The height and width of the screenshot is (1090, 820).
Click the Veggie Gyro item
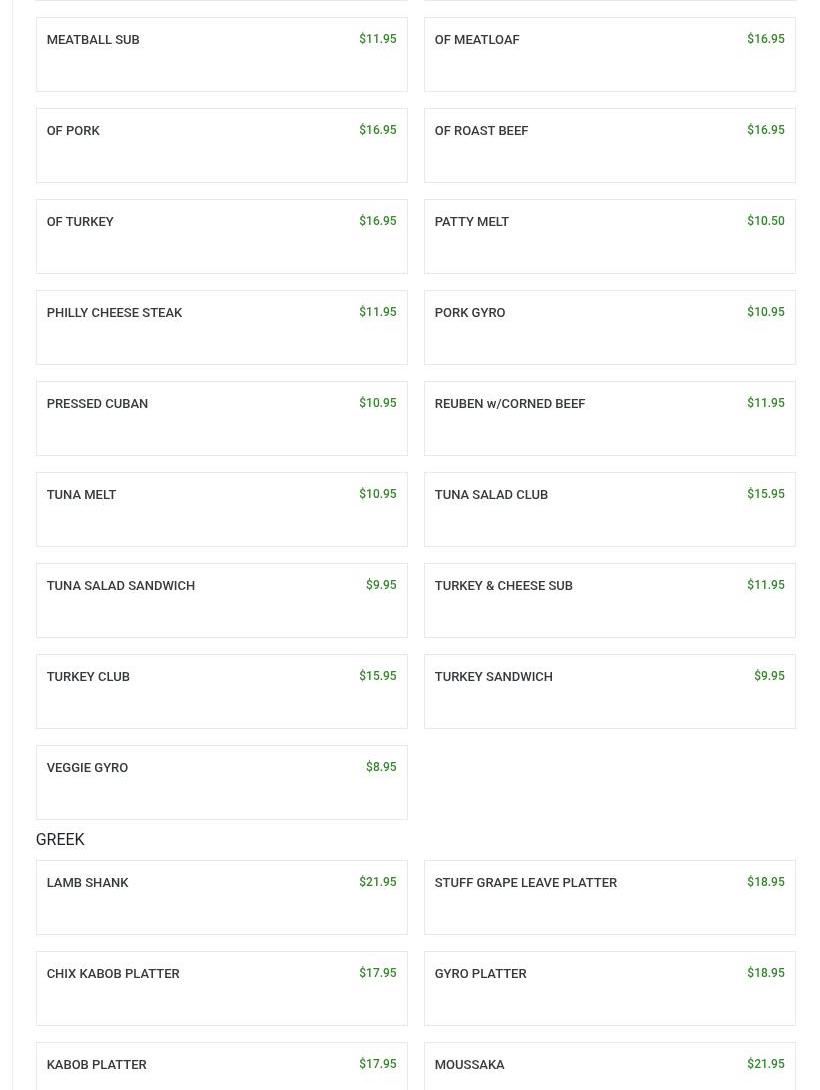tap(222, 783)
